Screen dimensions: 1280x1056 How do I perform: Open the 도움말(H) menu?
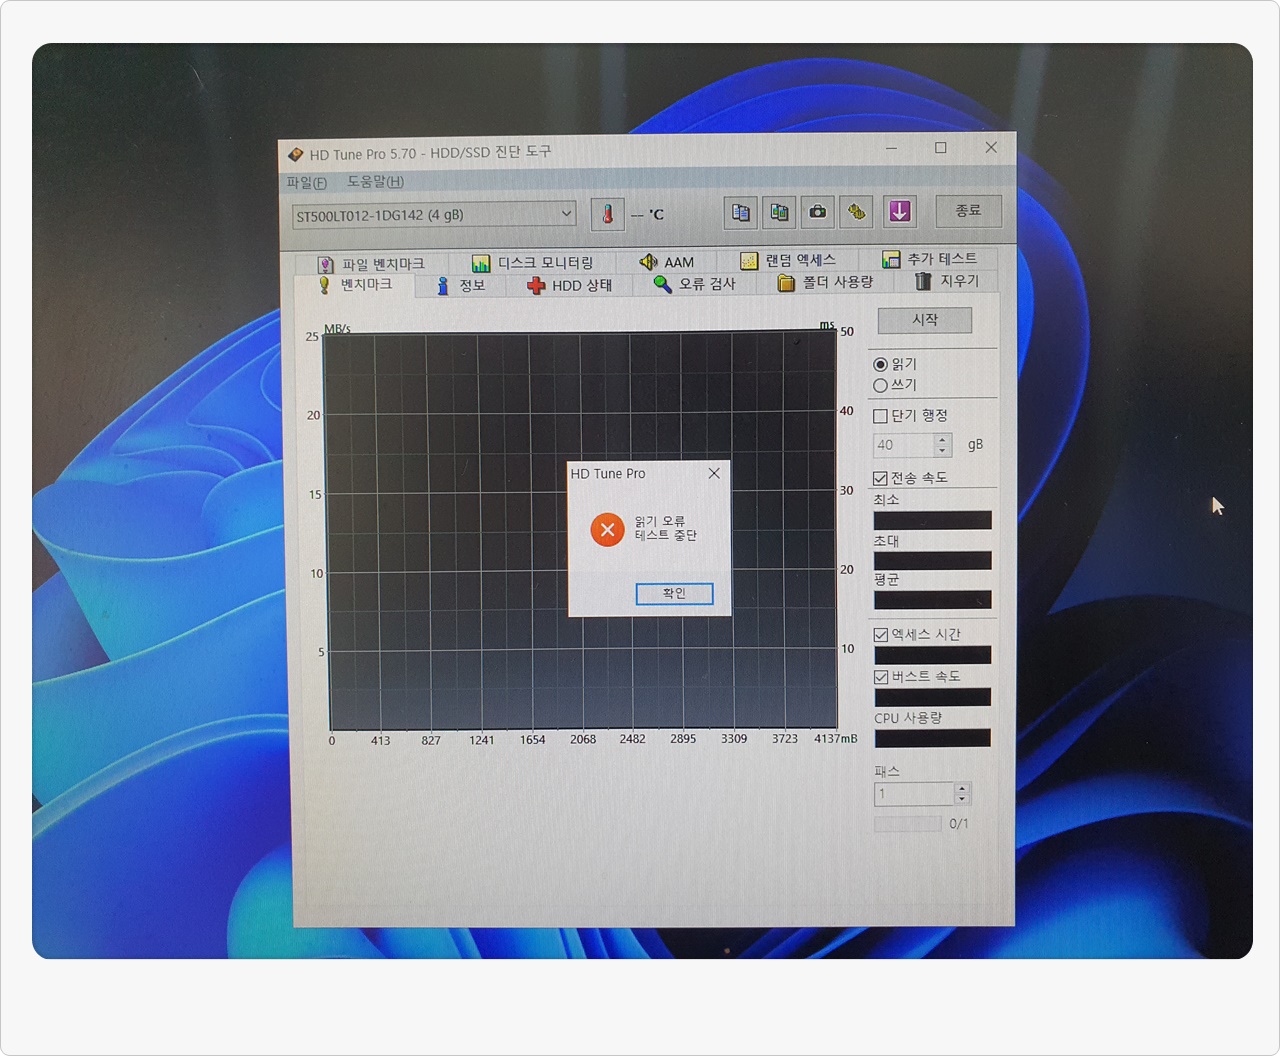376,181
